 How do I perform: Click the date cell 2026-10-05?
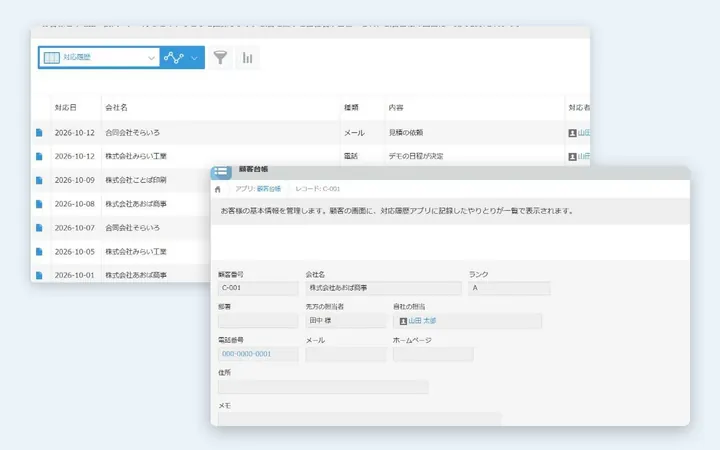[75, 252]
